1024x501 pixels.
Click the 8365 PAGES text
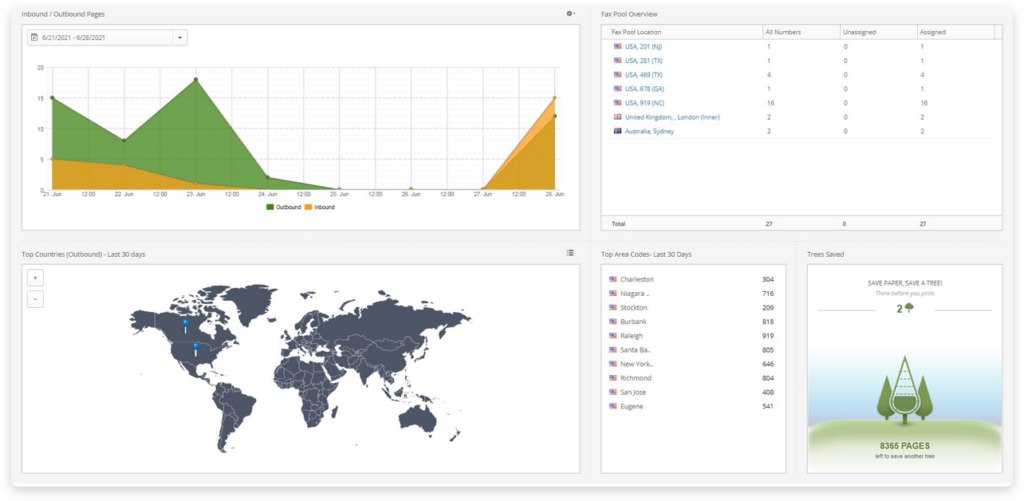(x=904, y=446)
